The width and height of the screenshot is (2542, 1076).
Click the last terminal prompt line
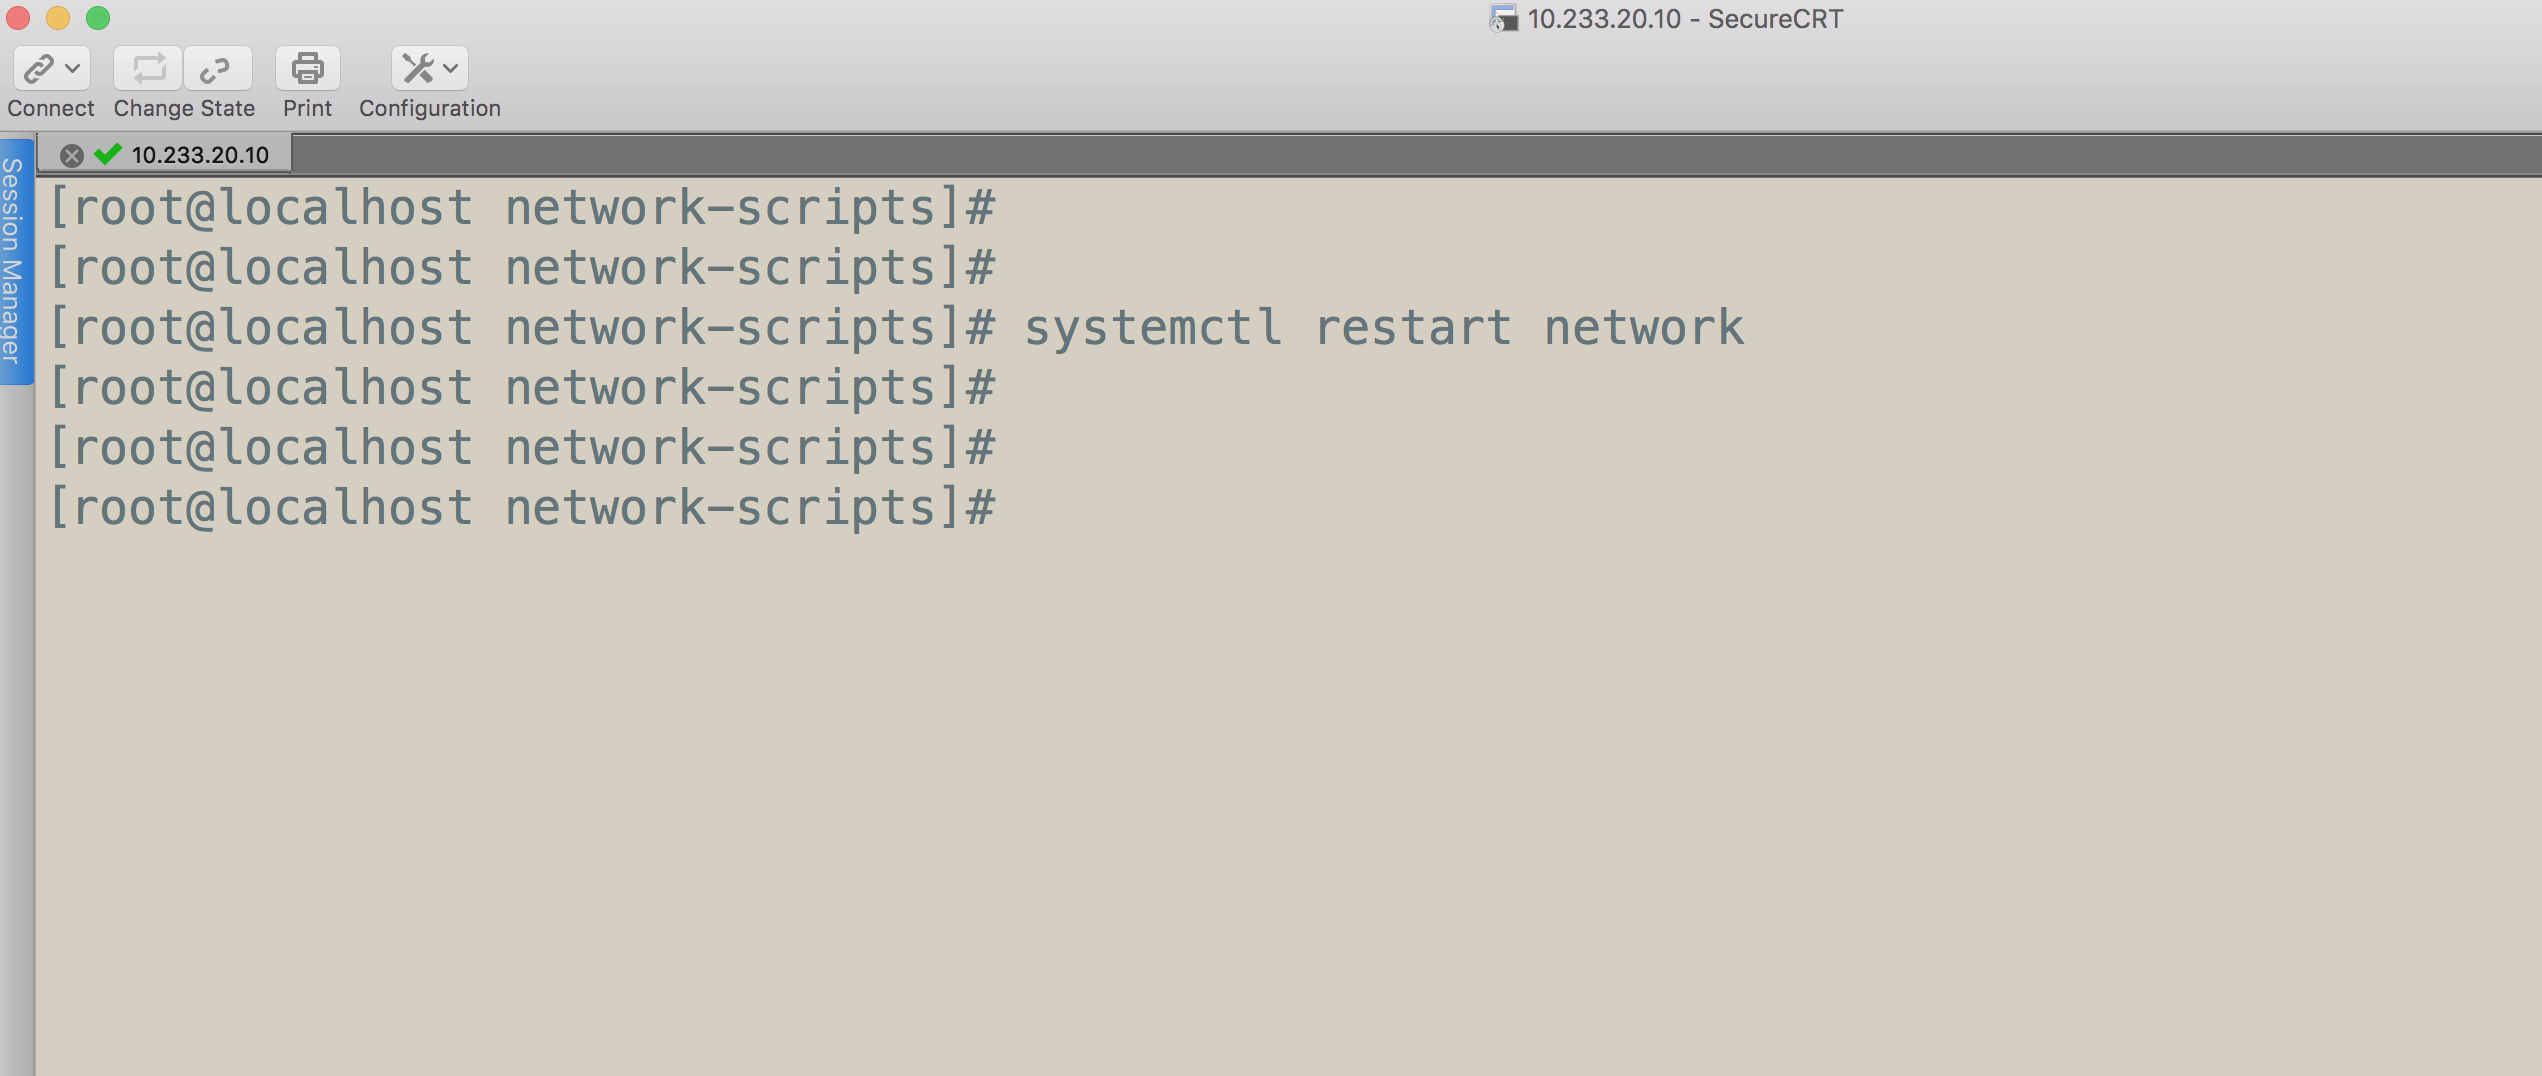click(x=522, y=508)
